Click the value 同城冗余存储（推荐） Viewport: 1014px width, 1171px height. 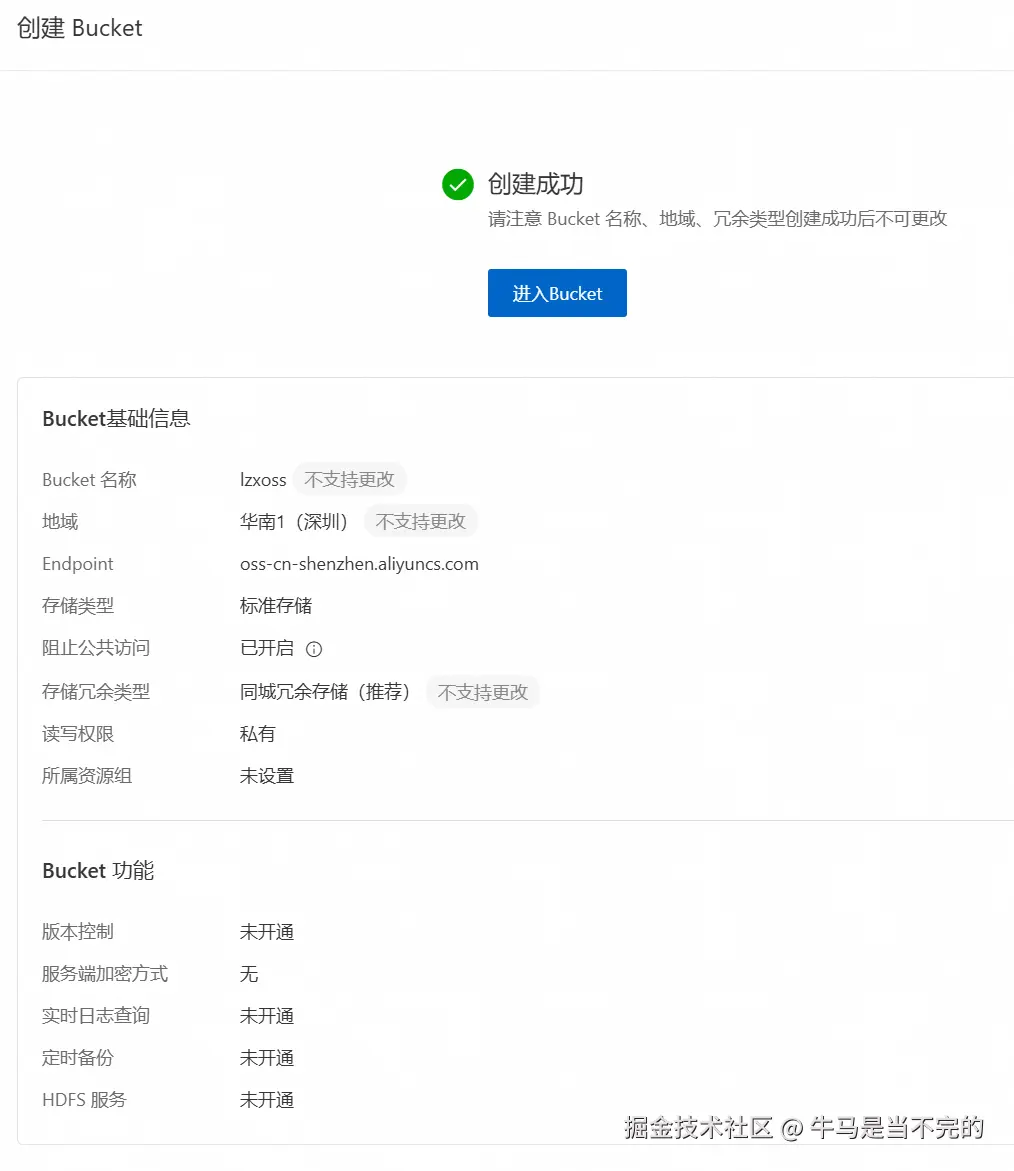point(326,692)
